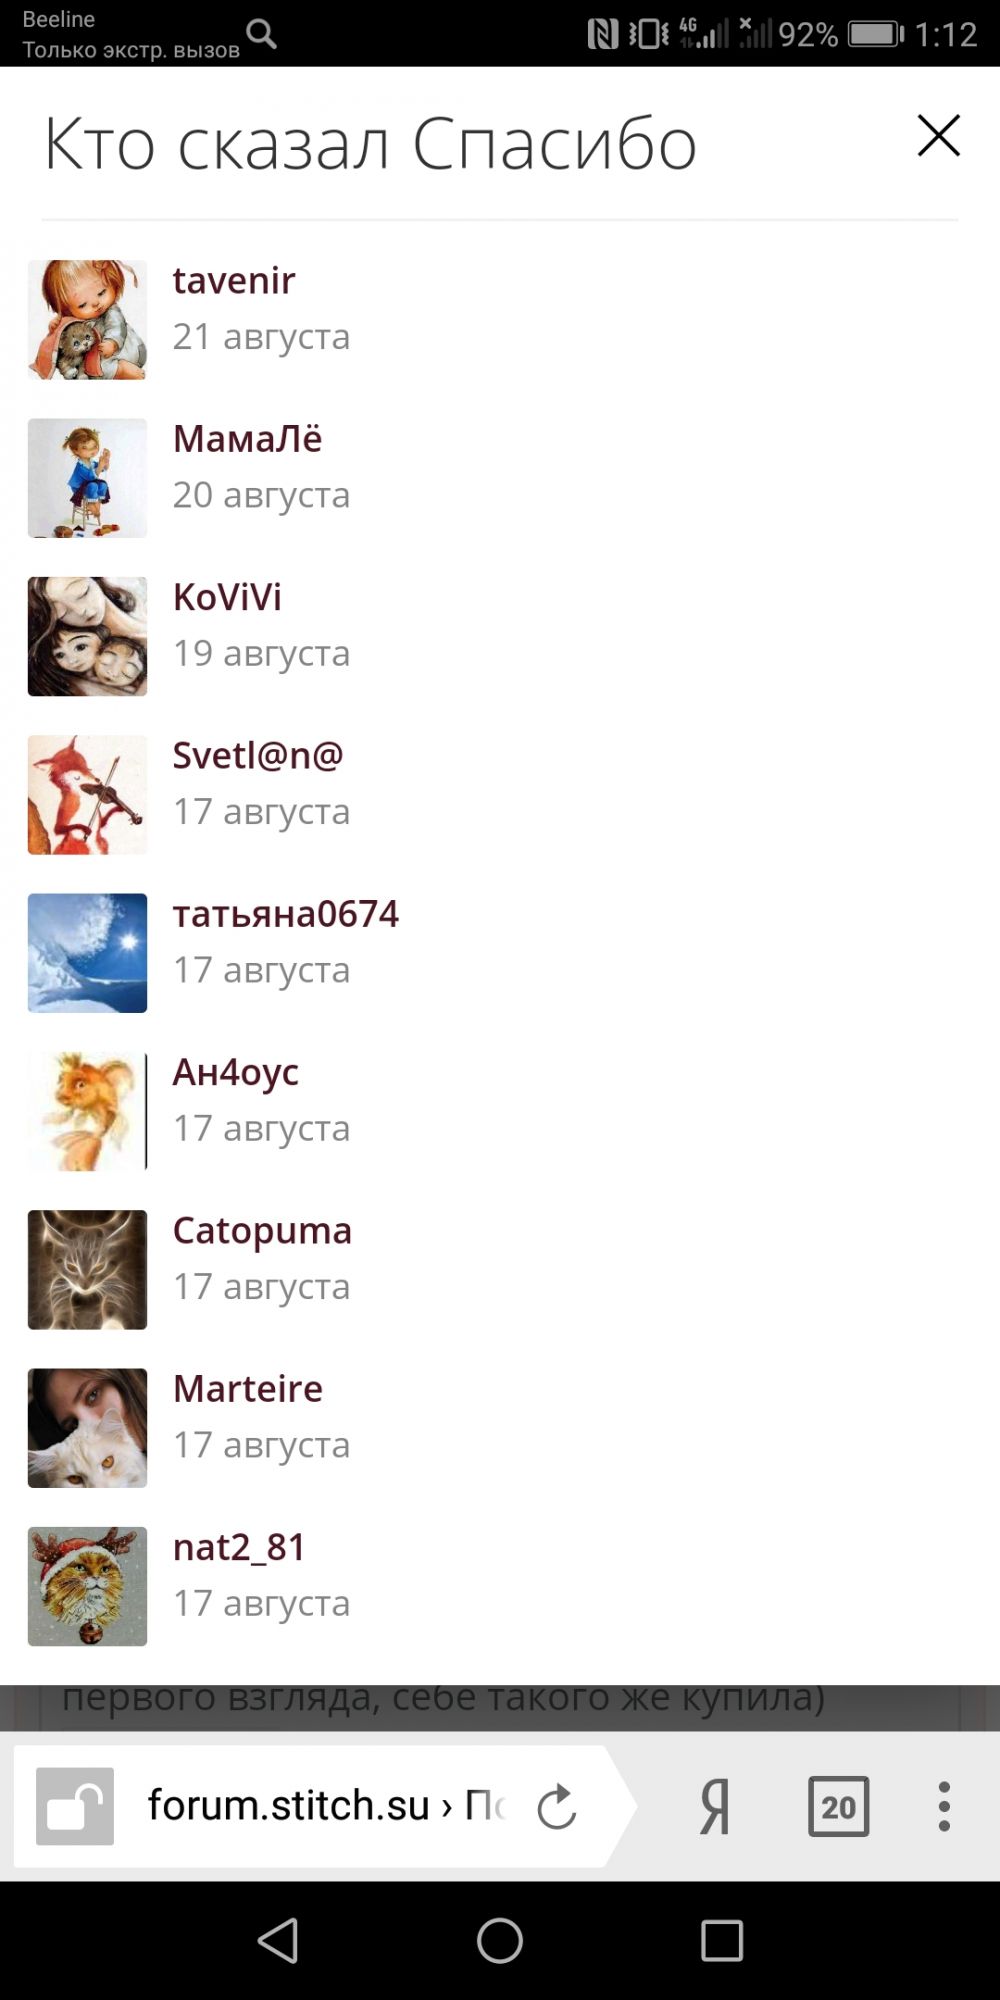The width and height of the screenshot is (1000, 2000).
Task: Open Yandex 'Я' button in browser bar
Action: coord(714,1807)
